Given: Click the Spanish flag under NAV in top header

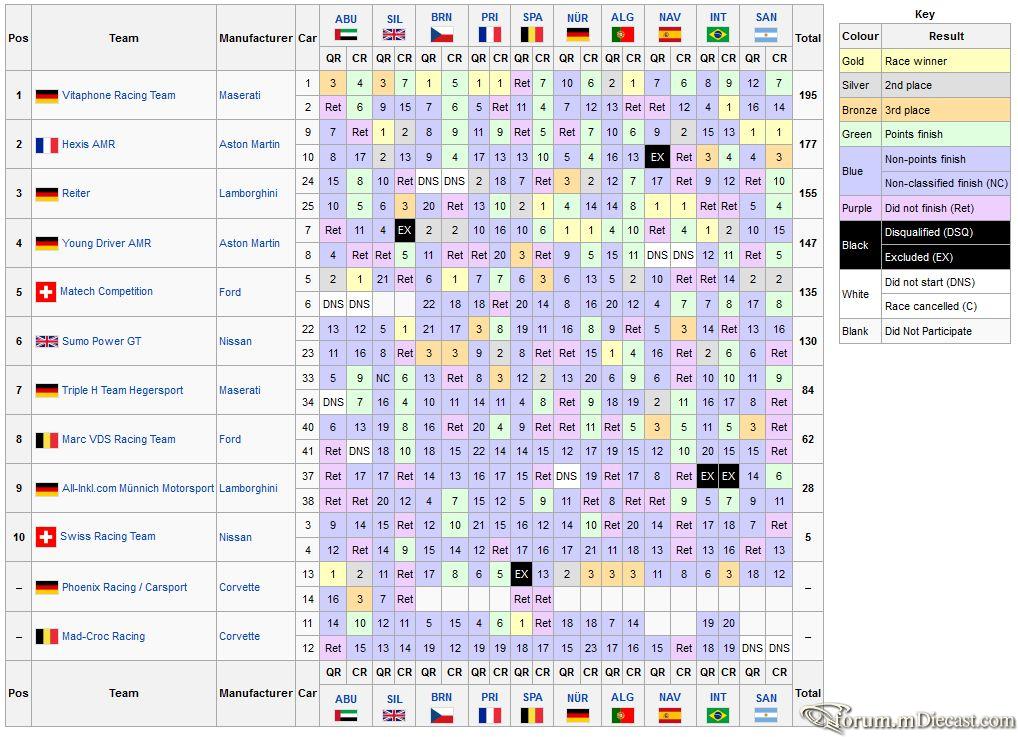Looking at the screenshot, I should 669,34.
